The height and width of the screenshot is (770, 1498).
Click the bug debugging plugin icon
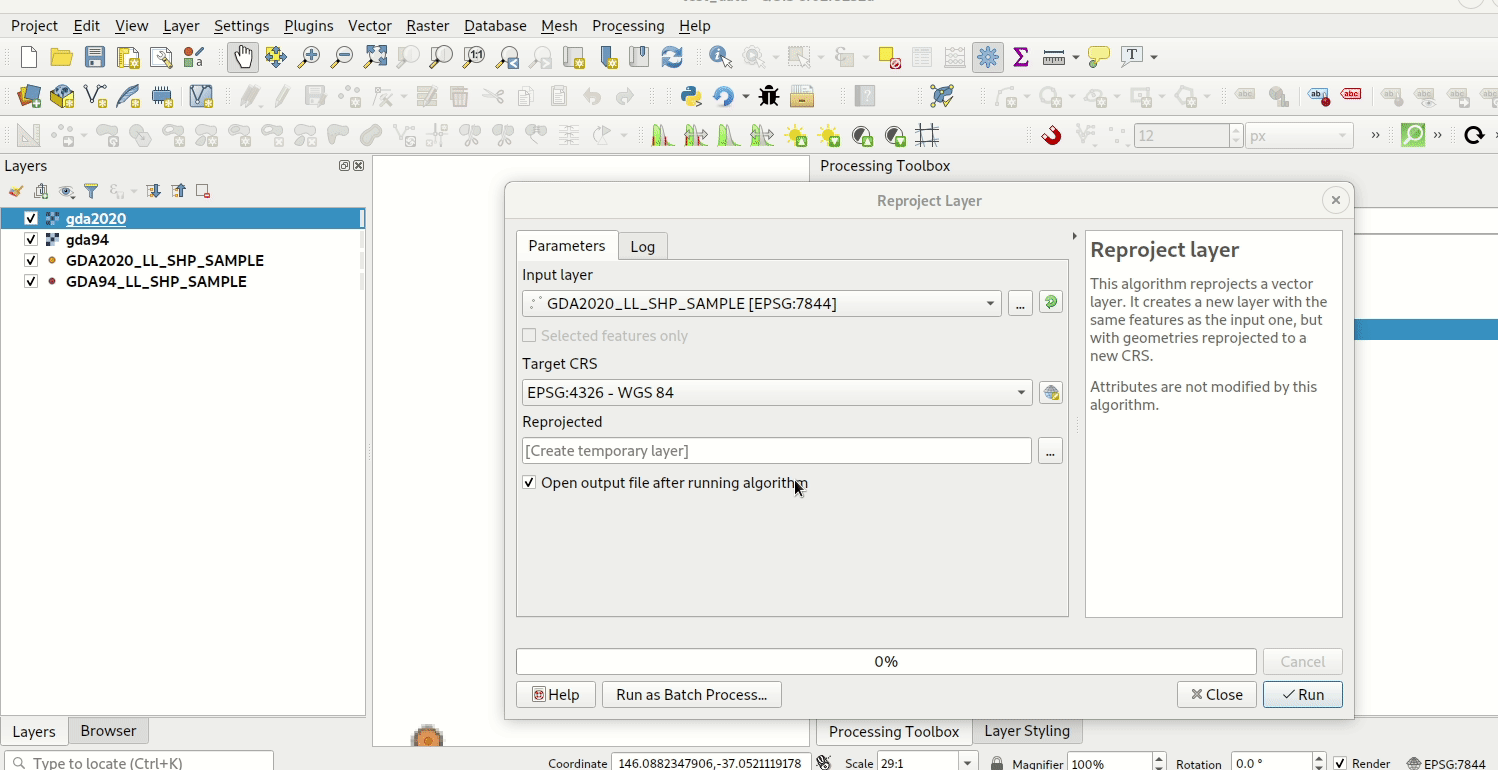pos(769,96)
